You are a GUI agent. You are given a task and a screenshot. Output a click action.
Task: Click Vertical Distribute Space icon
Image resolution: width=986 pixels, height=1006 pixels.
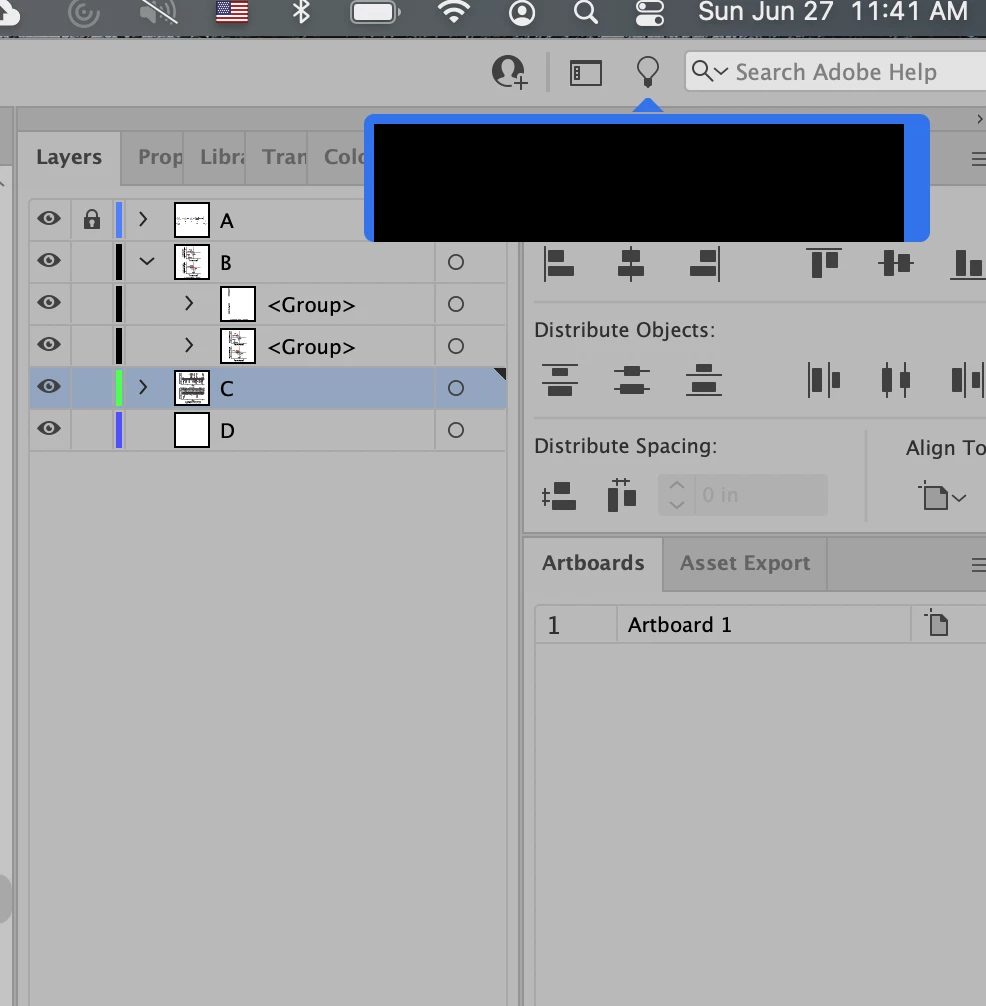[x=559, y=496]
